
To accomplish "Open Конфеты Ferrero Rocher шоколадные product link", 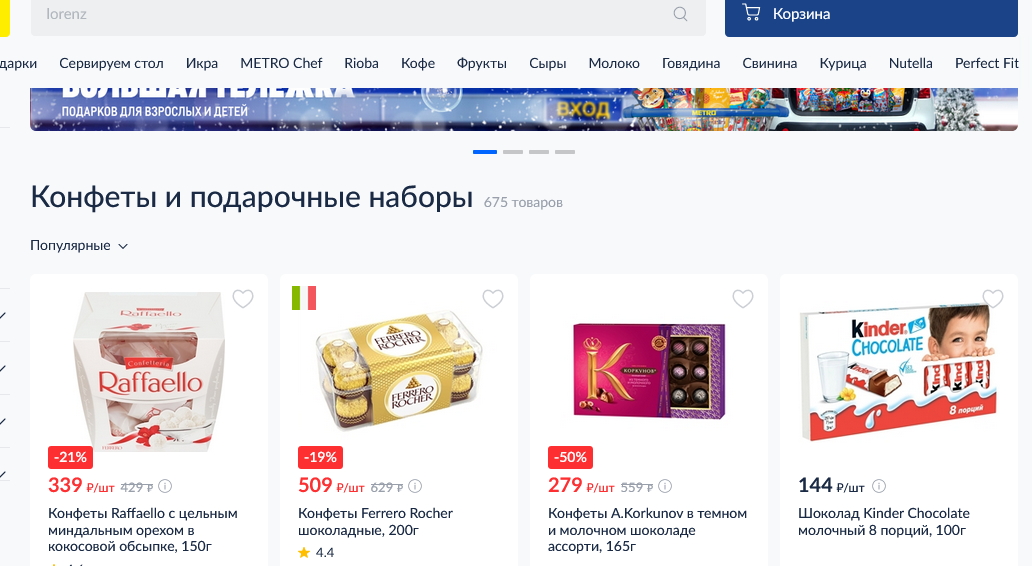I will (x=375, y=521).
